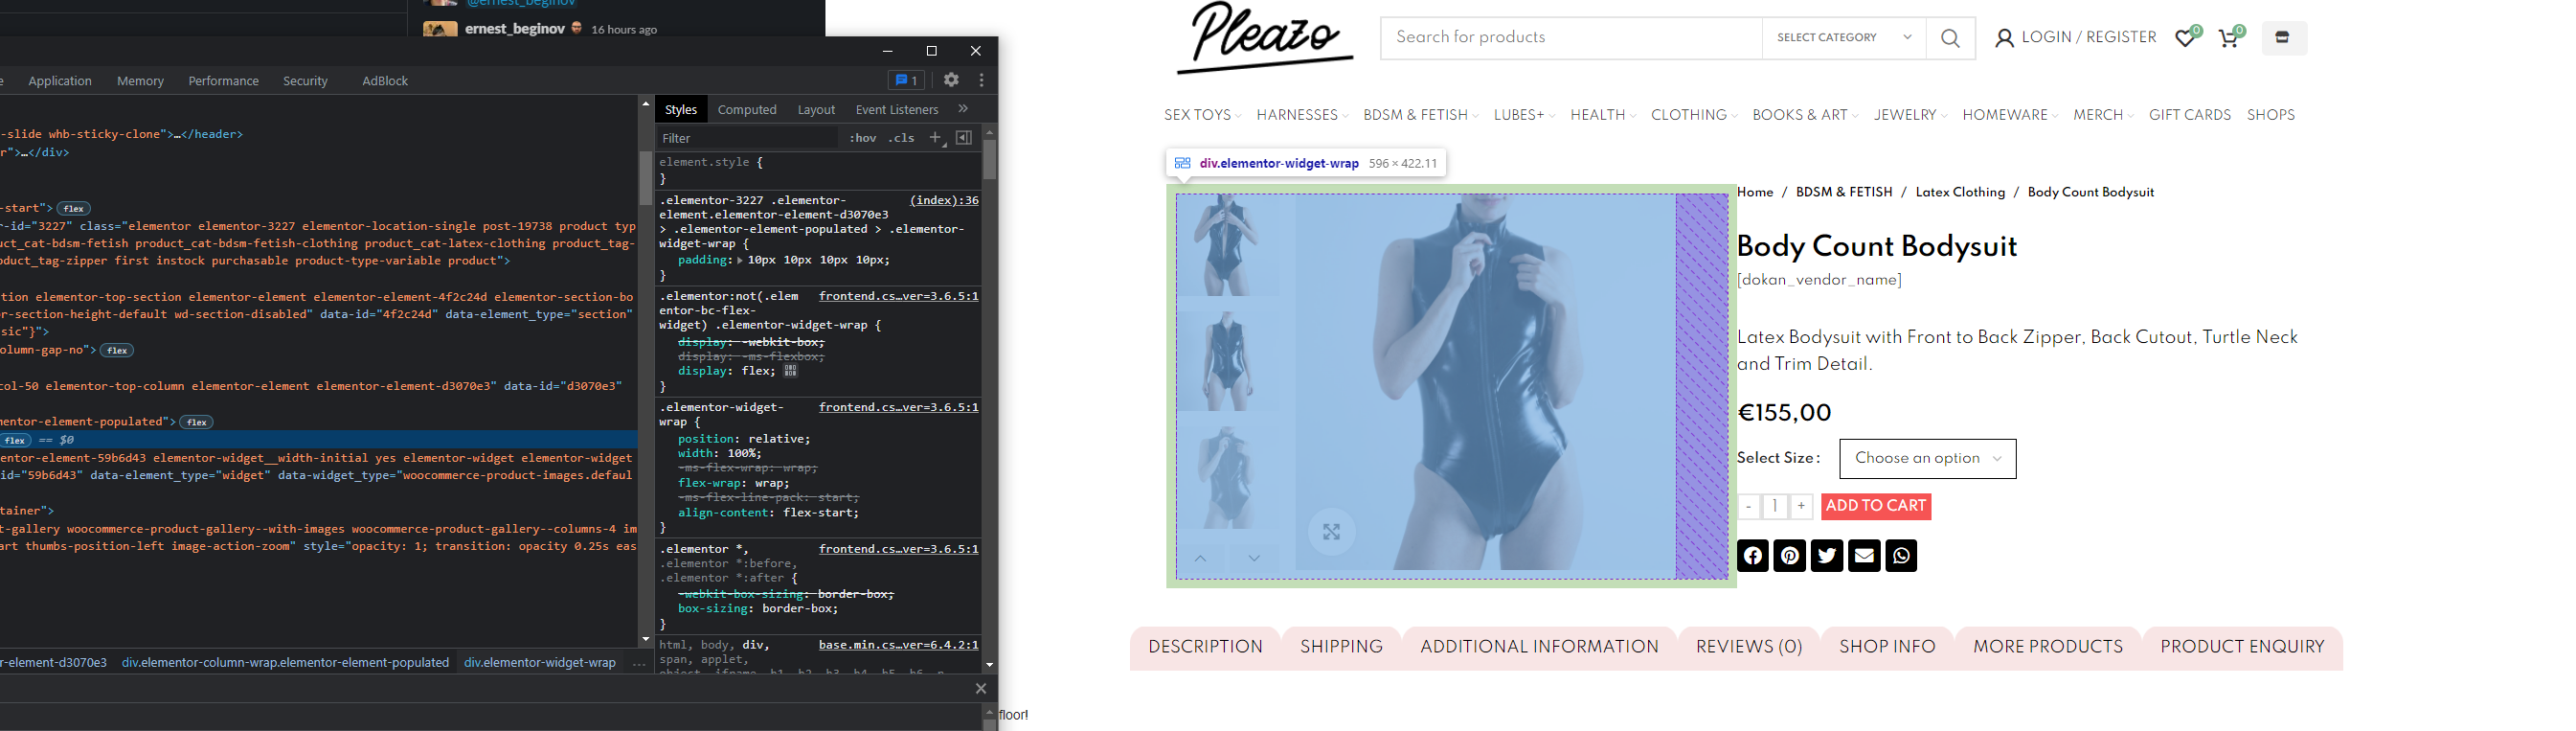Click Home breadcrumb link
2576x731 pixels.
pyautogui.click(x=1755, y=192)
